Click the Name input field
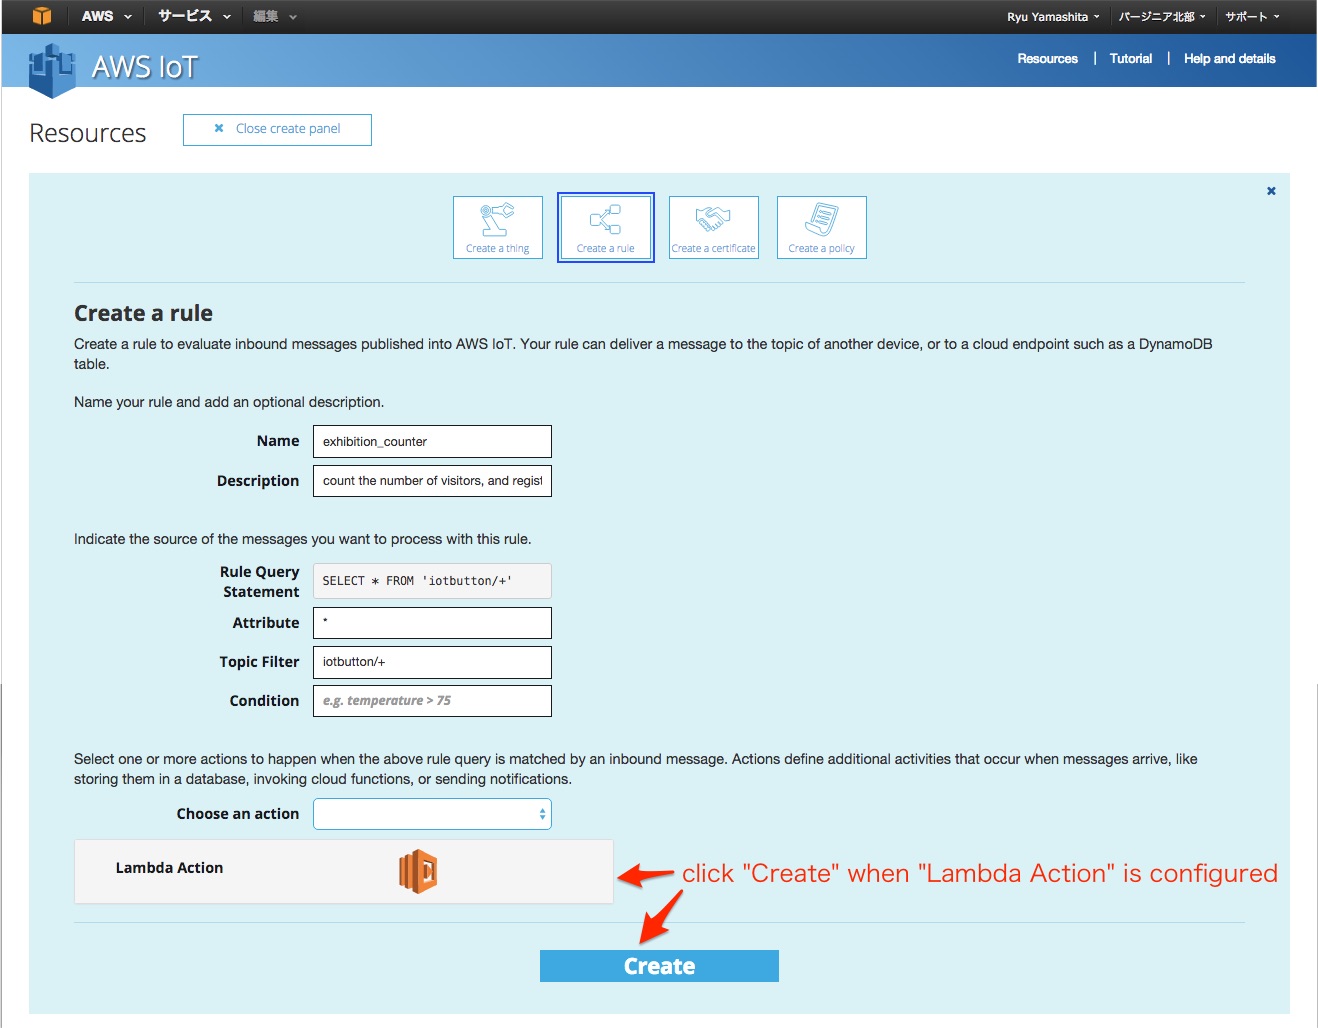 (x=432, y=442)
